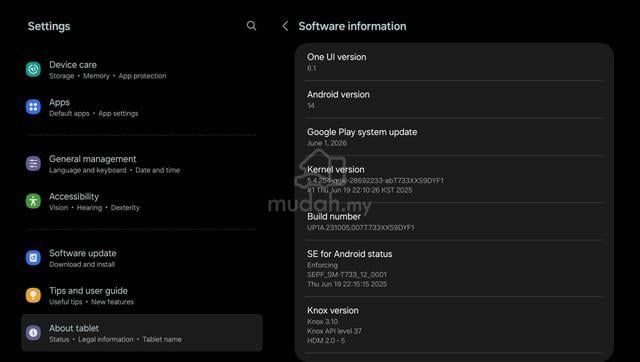Image resolution: width=640 pixels, height=362 pixels.
Task: Tap the Android version 14 row
Action: click(x=454, y=100)
